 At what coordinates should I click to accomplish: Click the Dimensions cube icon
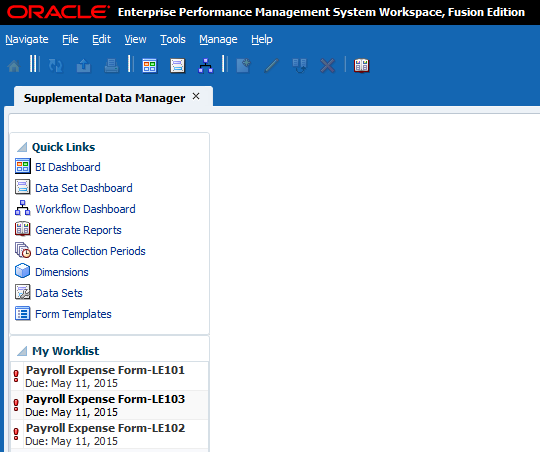coord(23,271)
